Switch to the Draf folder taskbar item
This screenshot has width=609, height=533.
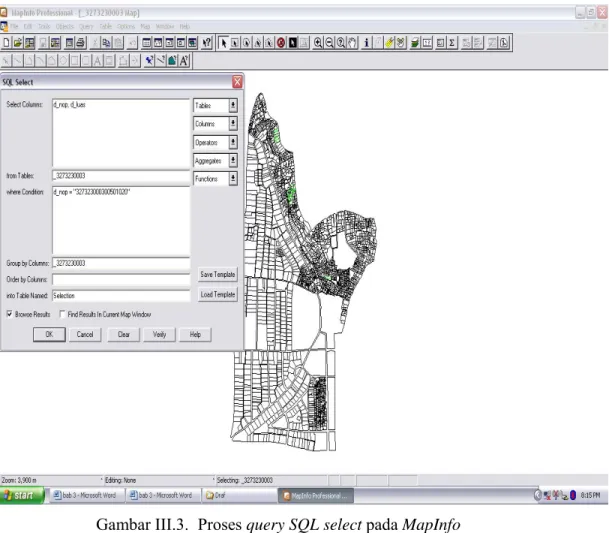(241, 495)
